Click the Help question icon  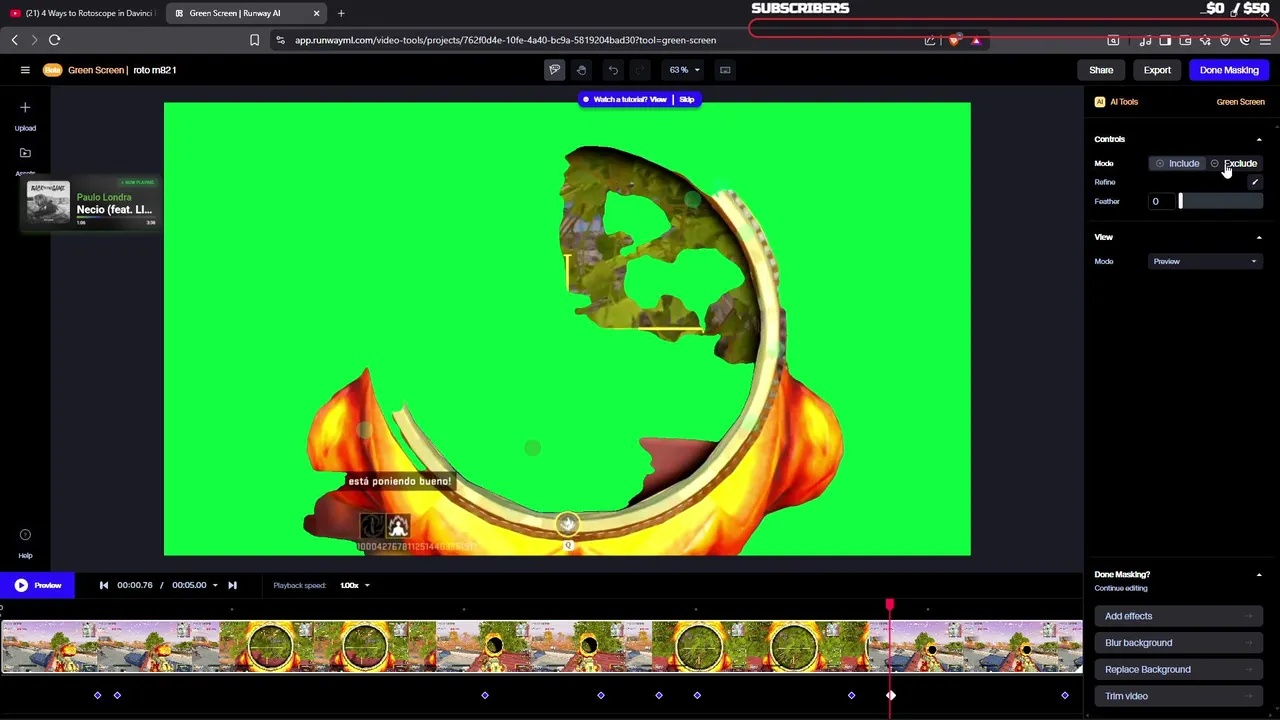pyautogui.click(x=25, y=535)
